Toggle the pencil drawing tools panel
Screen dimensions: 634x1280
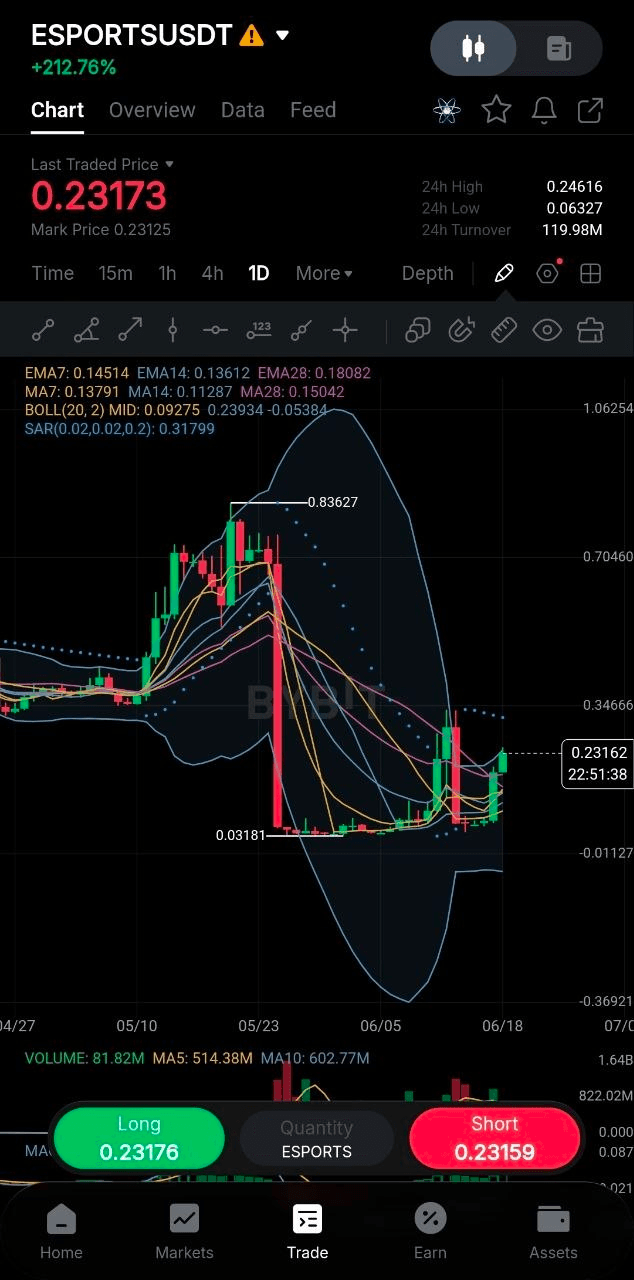(504, 273)
